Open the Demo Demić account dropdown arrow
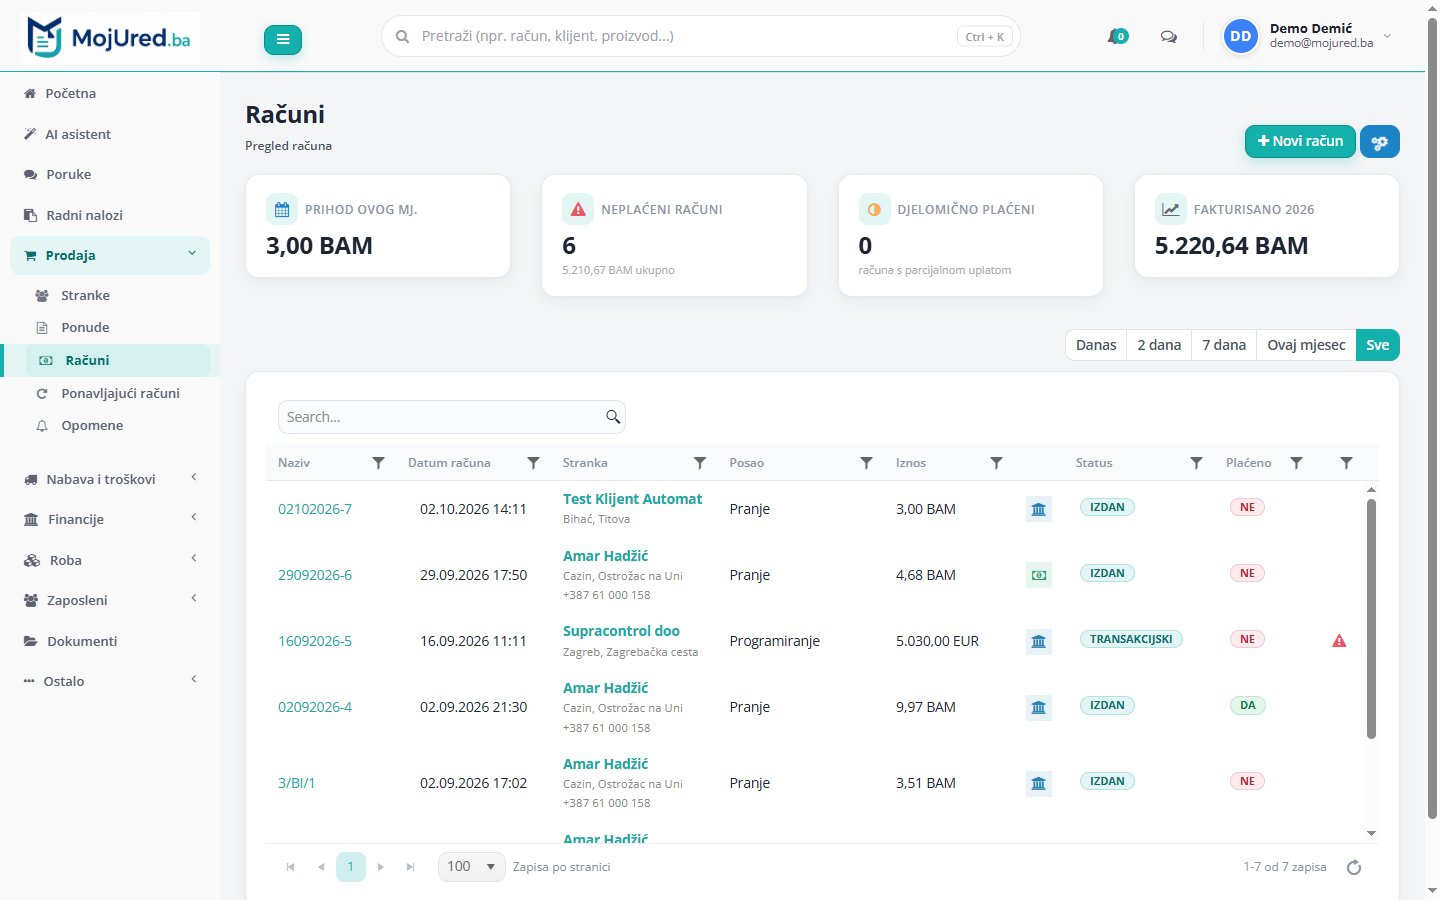Image resolution: width=1440 pixels, height=900 pixels. 1387,36
